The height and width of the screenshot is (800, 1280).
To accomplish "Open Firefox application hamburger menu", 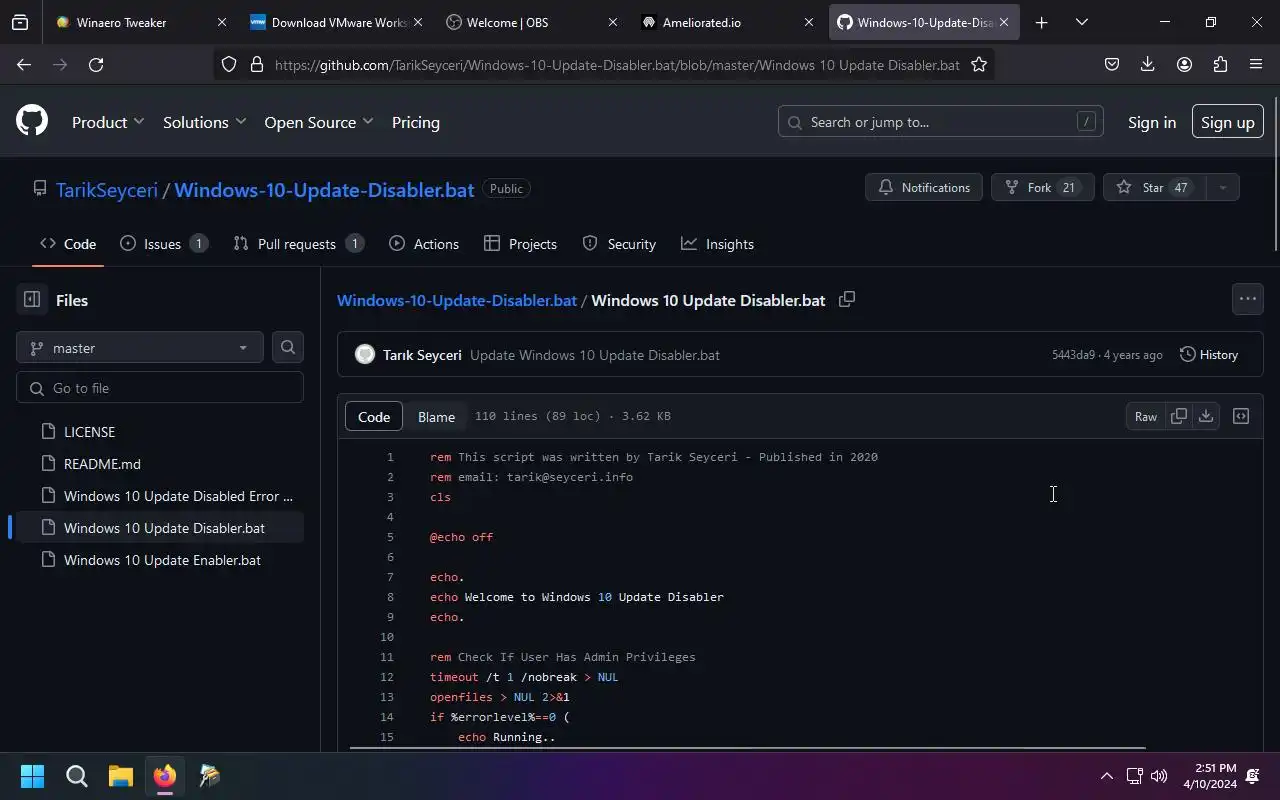I will pyautogui.click(x=1256, y=64).
